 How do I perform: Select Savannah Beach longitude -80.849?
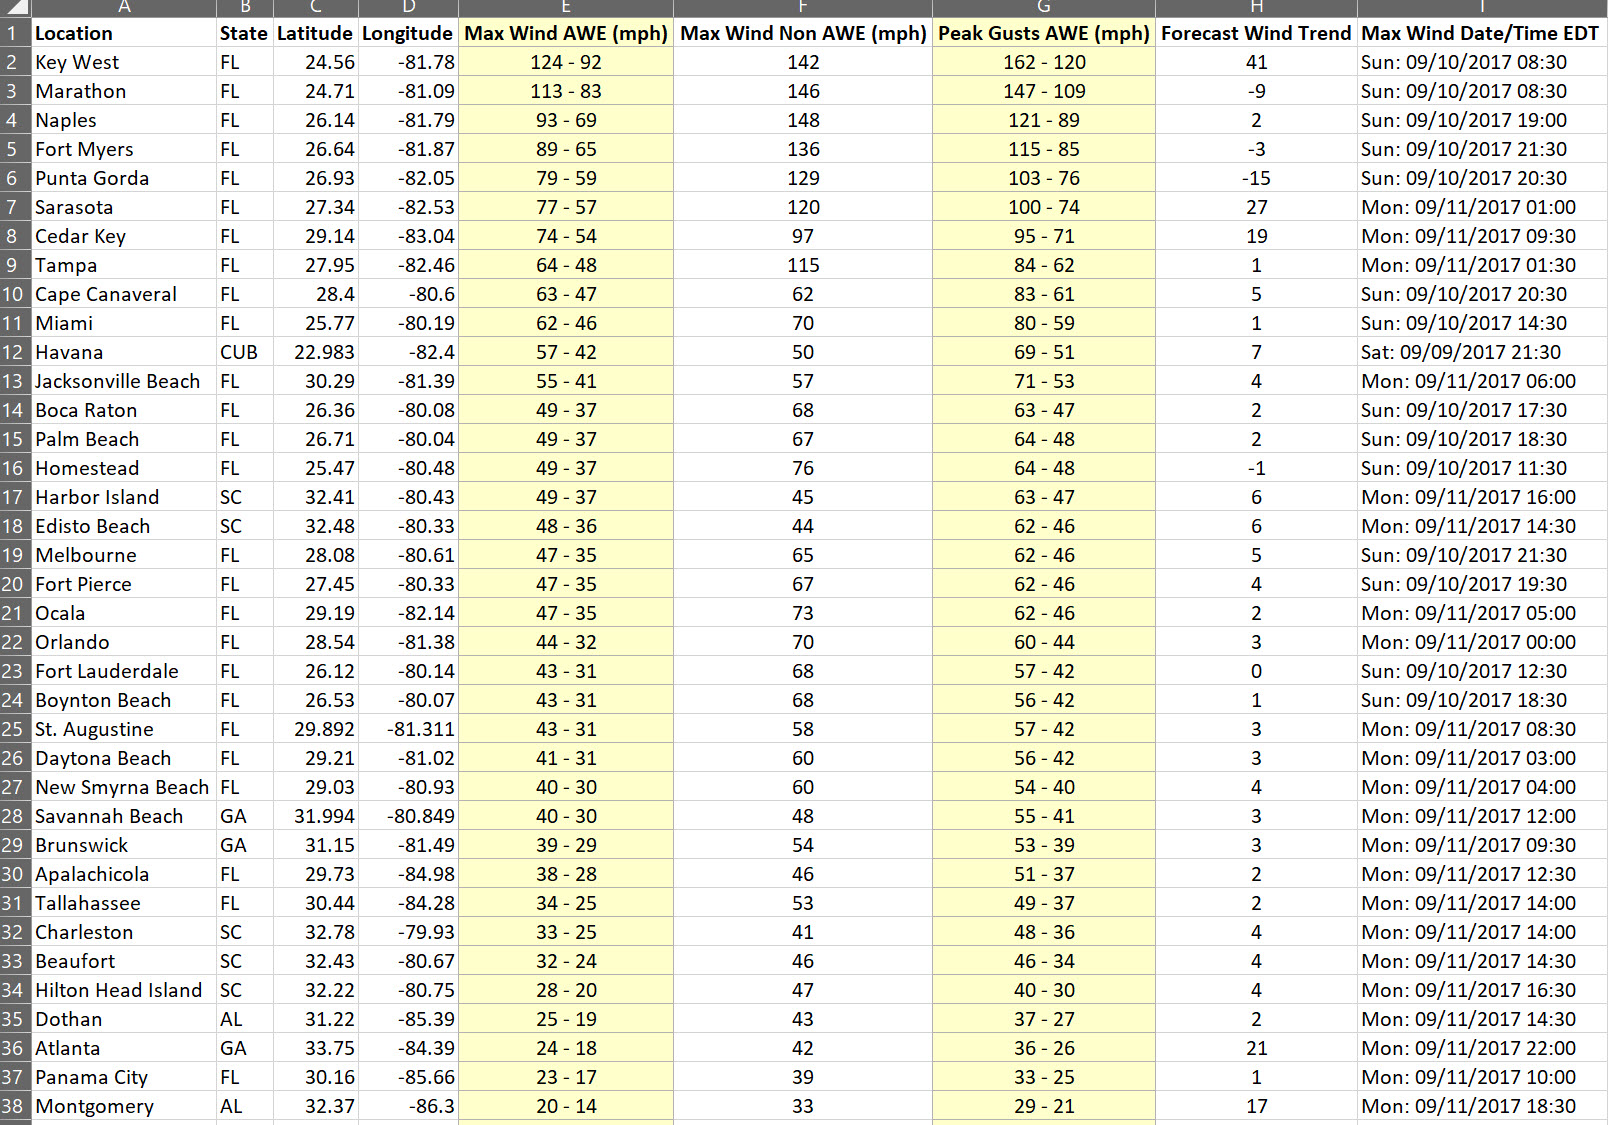tap(408, 816)
